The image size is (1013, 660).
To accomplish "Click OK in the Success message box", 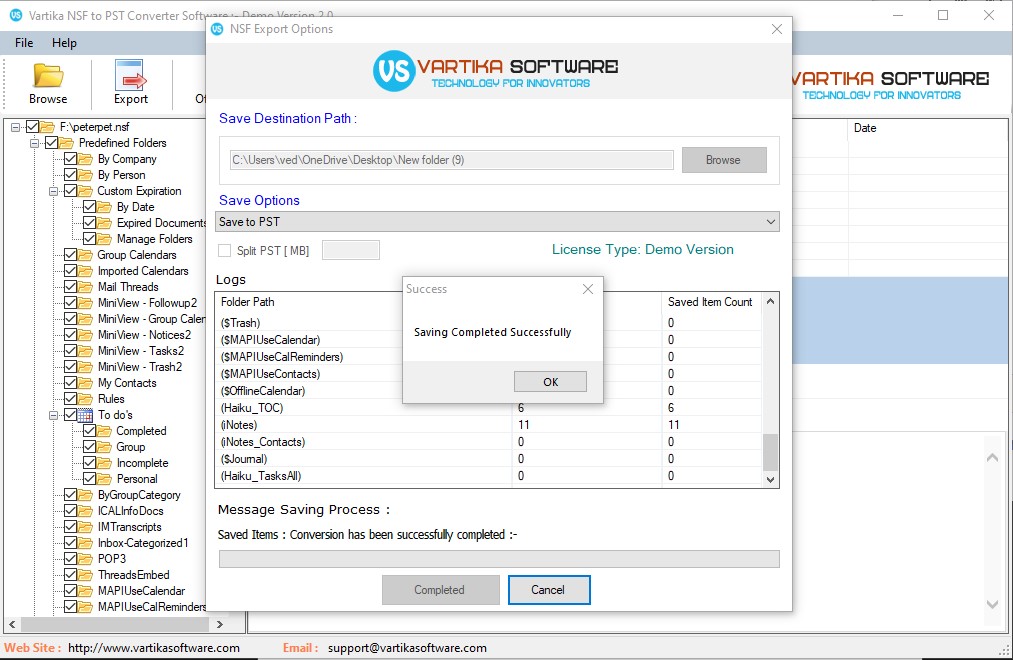I will (x=550, y=382).
